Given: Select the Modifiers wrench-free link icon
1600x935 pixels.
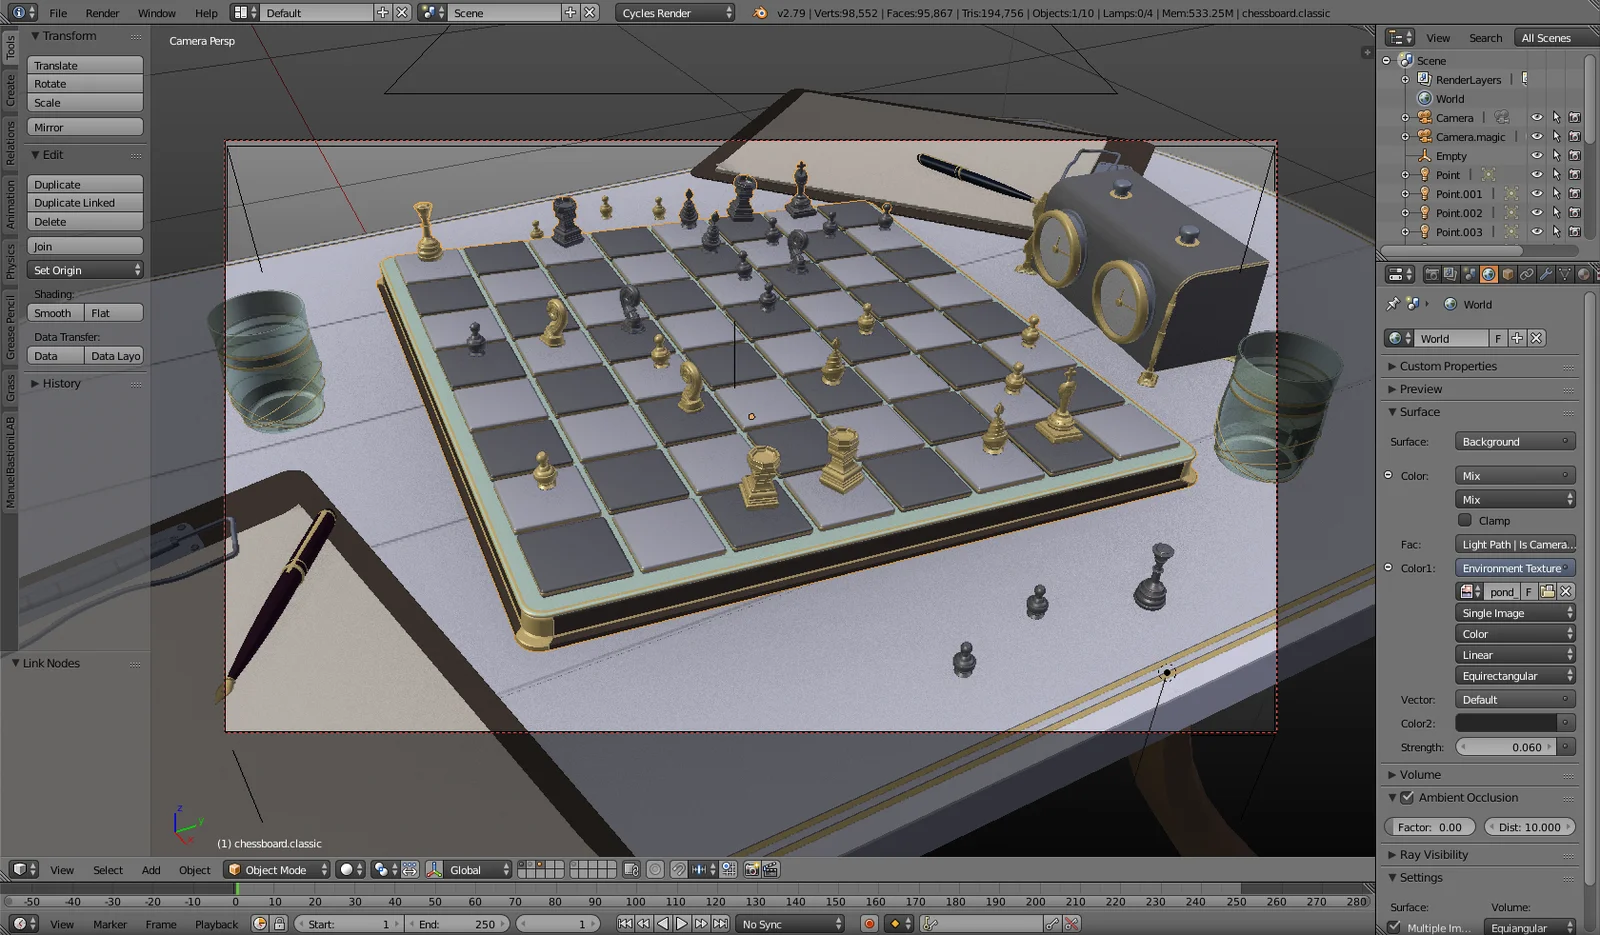Looking at the screenshot, I should [x=1527, y=273].
